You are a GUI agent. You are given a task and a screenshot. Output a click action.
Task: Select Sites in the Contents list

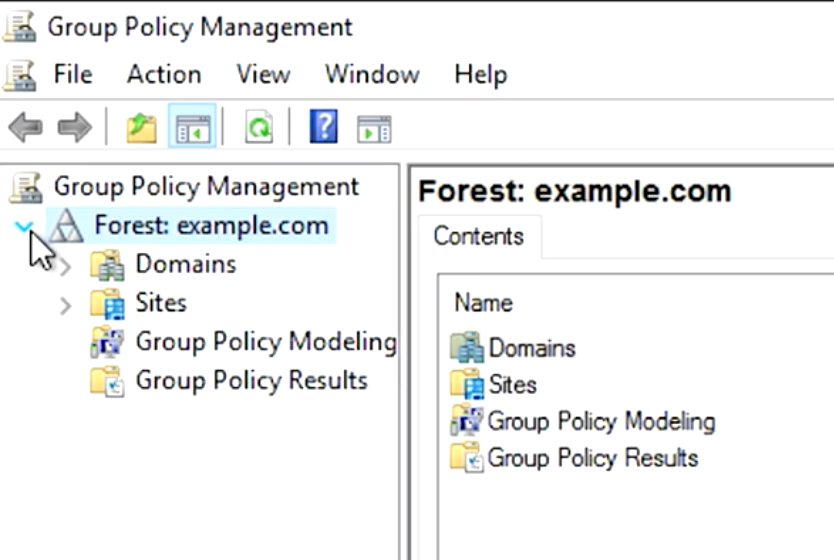511,385
